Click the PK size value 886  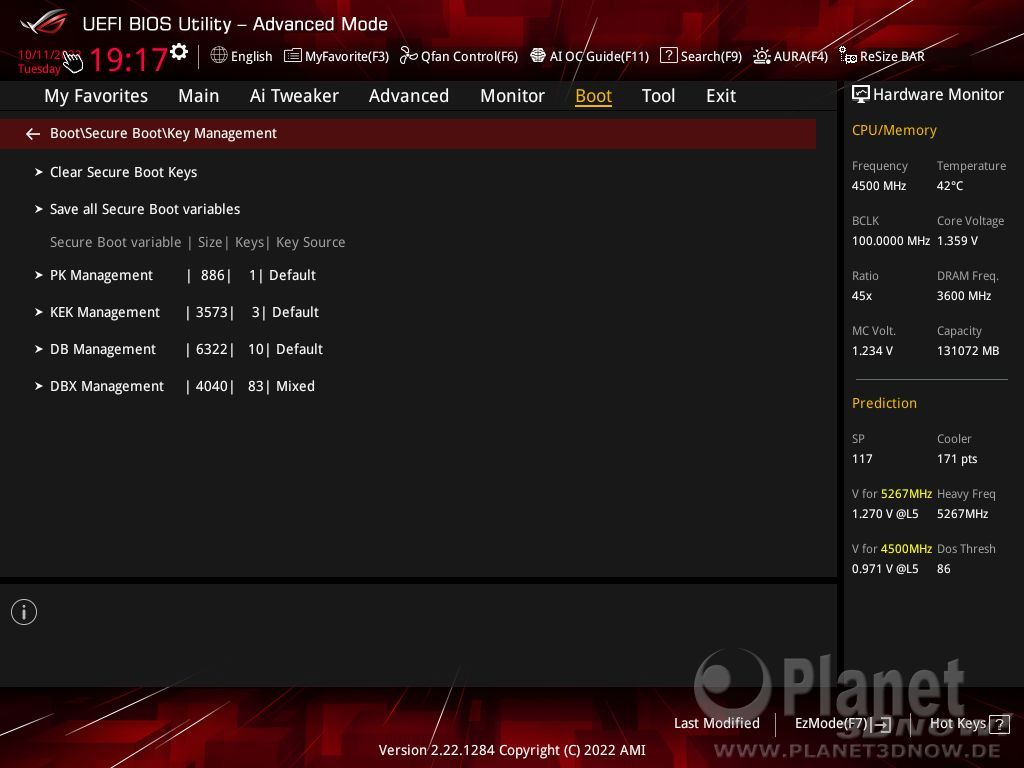point(212,276)
